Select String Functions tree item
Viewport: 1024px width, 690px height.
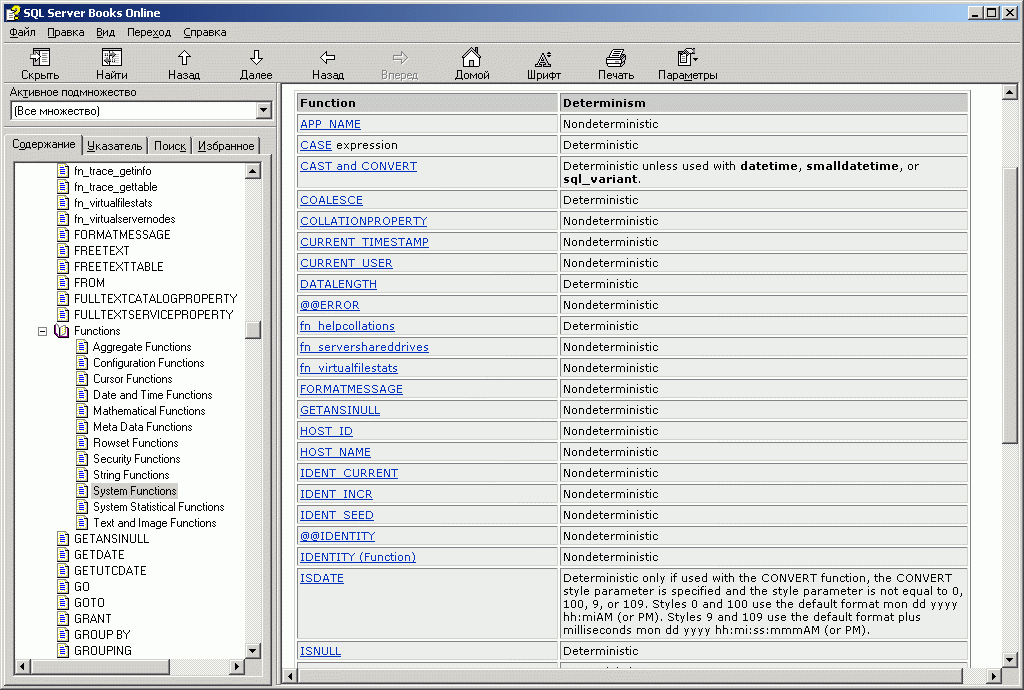pyautogui.click(x=131, y=475)
